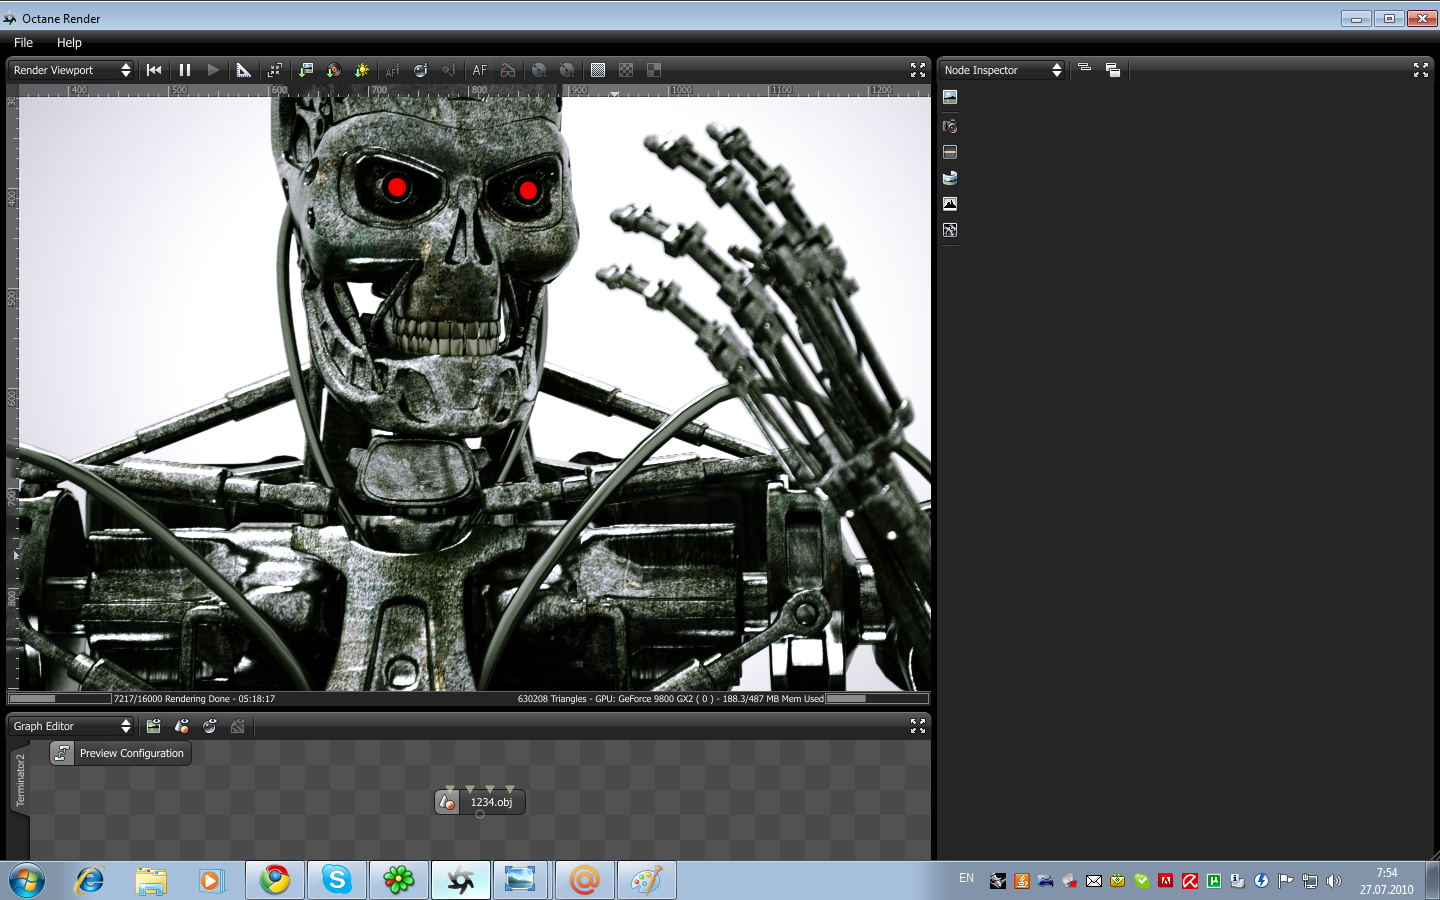Click the play render button

[x=213, y=70]
